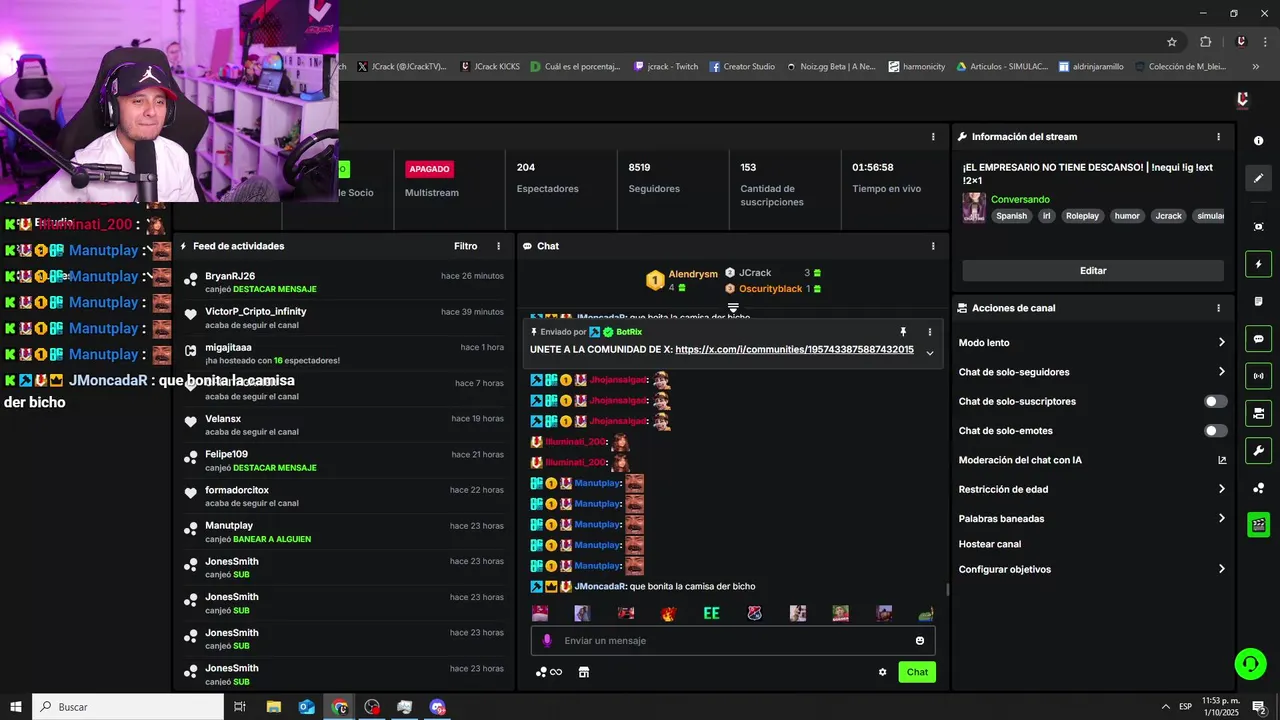Open the wrench tools icon in sidebar
1280x720 pixels.
[x=1258, y=450]
